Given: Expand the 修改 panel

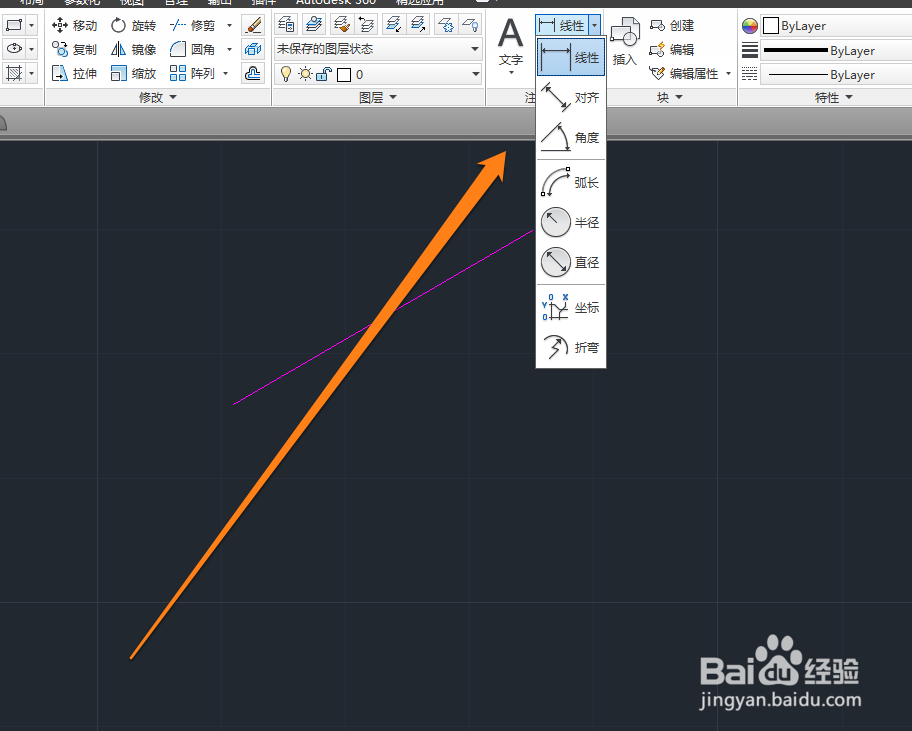Looking at the screenshot, I should [158, 97].
